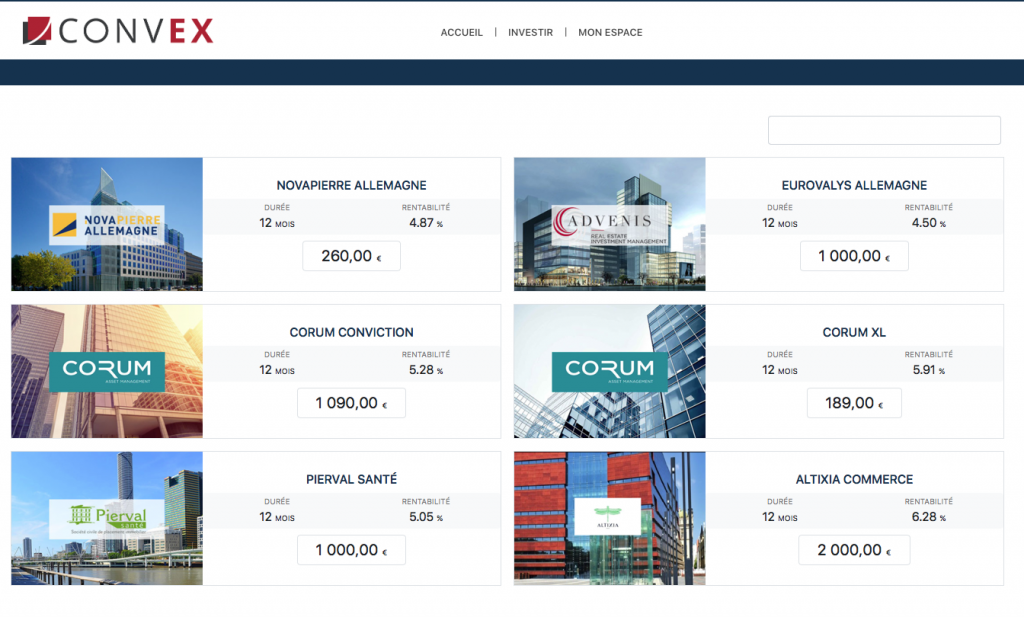The height and width of the screenshot is (617, 1024).
Task: Open the Corum Conviction building thumbnail
Action: click(x=107, y=371)
